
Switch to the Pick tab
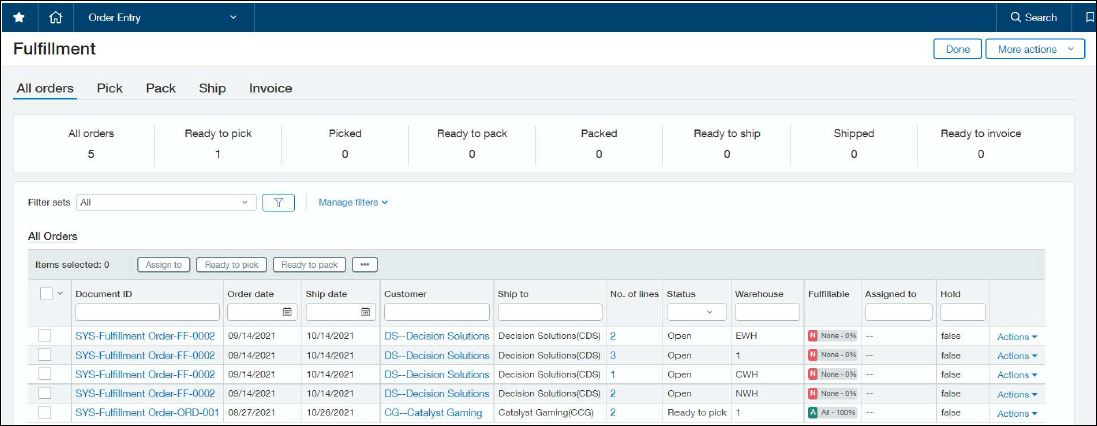(x=110, y=88)
